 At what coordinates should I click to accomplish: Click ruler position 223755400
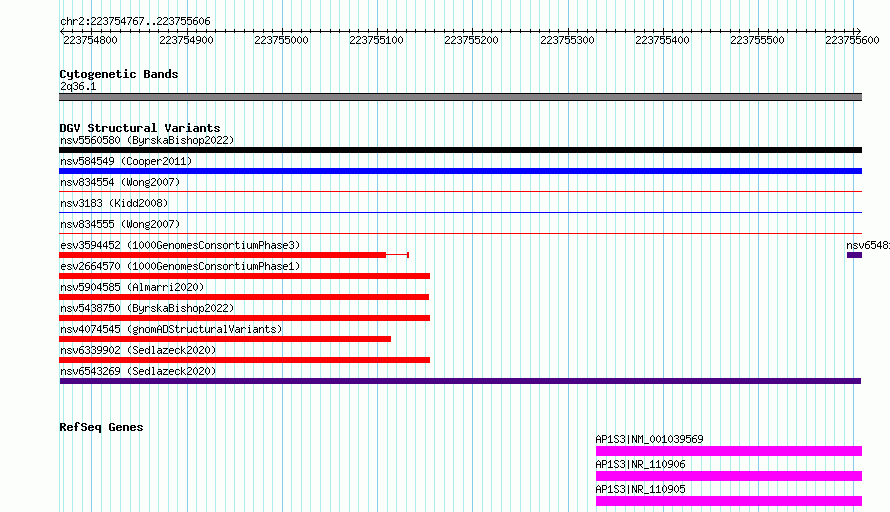662,40
